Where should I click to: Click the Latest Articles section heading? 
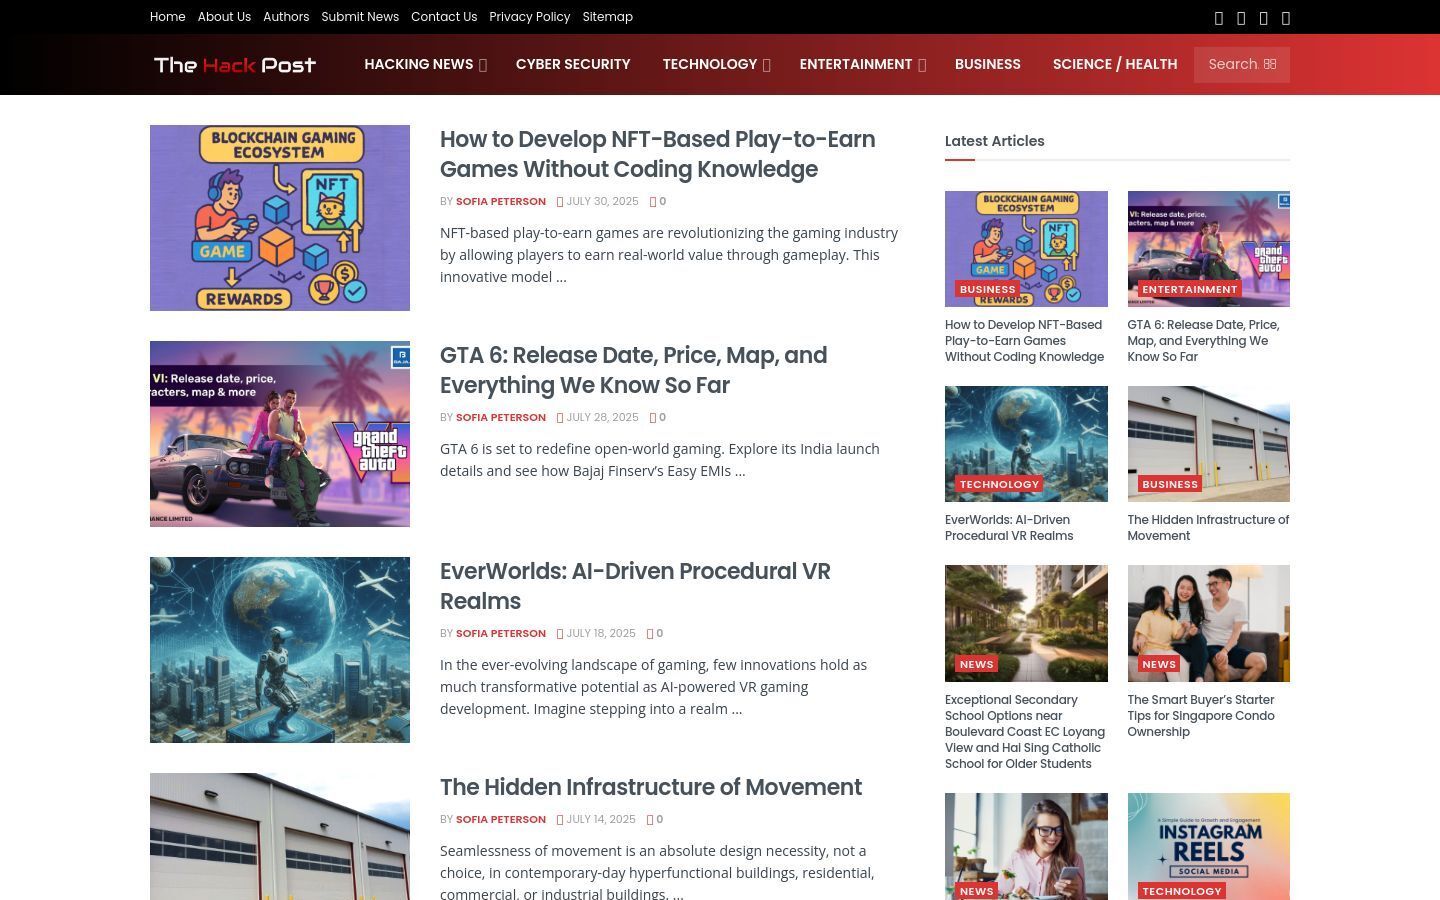coord(995,141)
